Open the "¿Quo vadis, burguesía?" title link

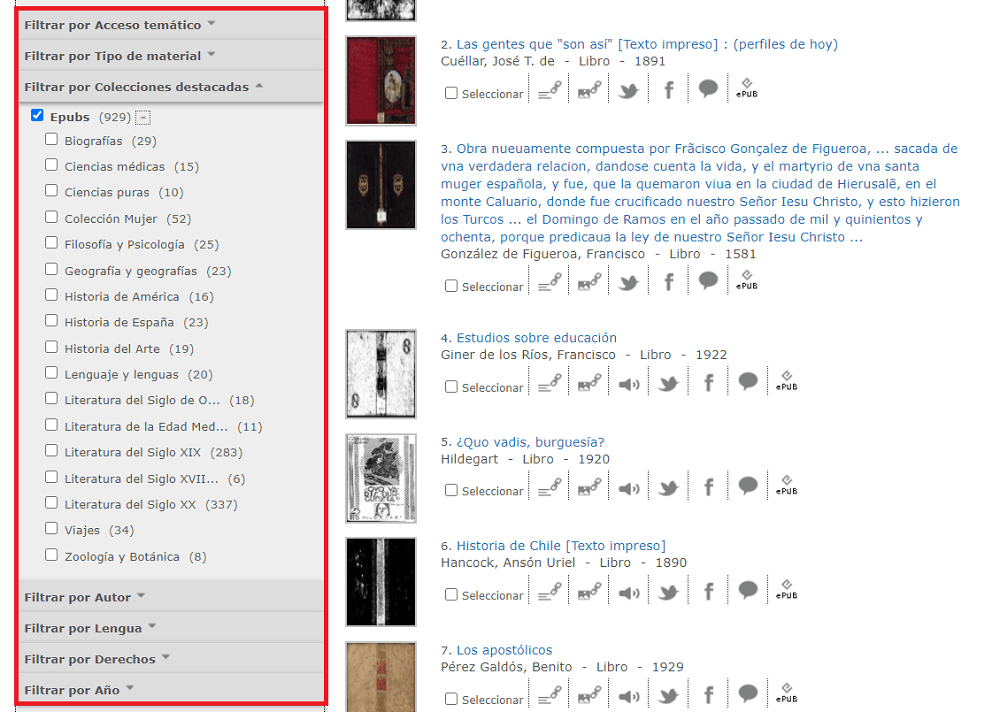coord(530,442)
